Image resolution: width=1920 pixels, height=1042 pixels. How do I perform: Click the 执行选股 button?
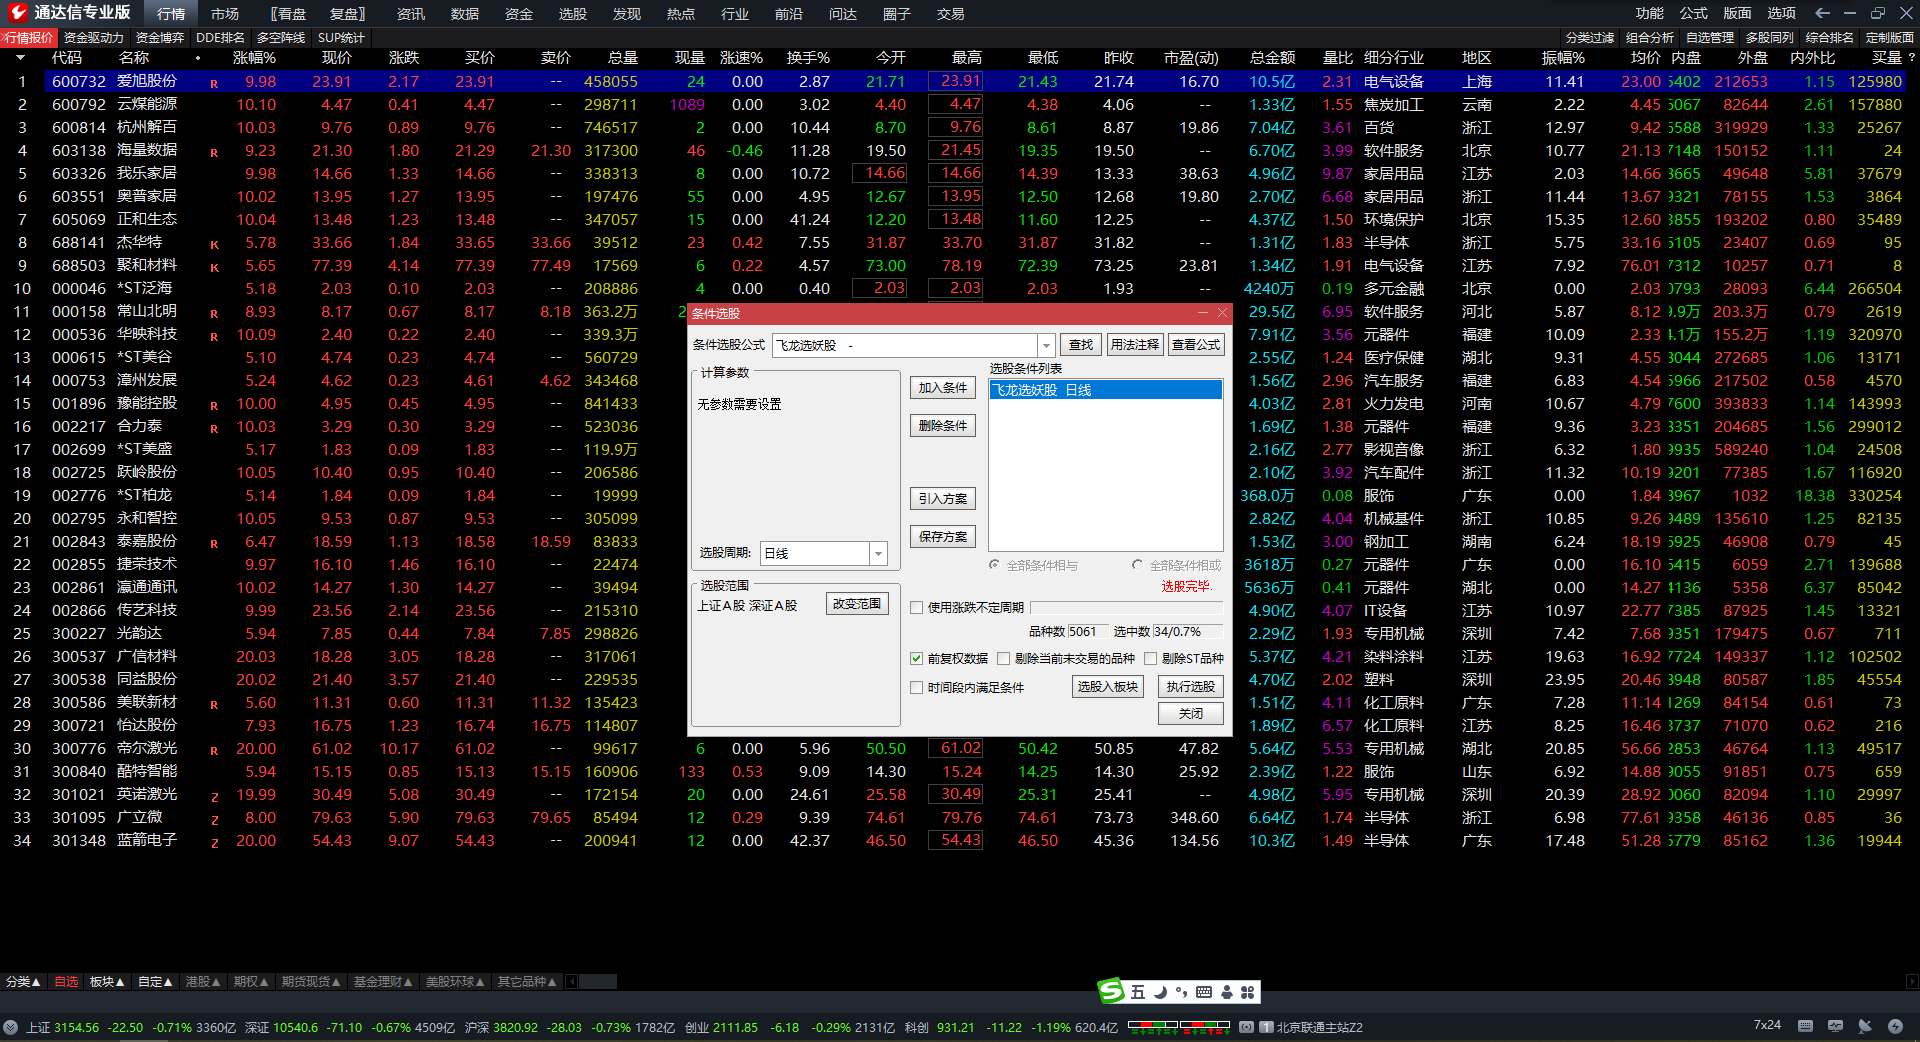[x=1190, y=687]
